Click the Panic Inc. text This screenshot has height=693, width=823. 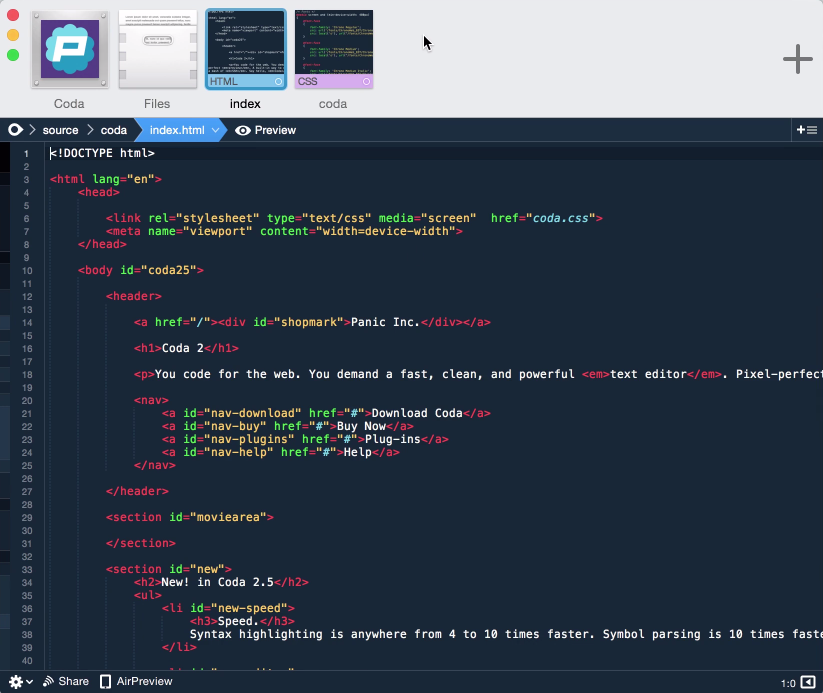pyautogui.click(x=386, y=322)
